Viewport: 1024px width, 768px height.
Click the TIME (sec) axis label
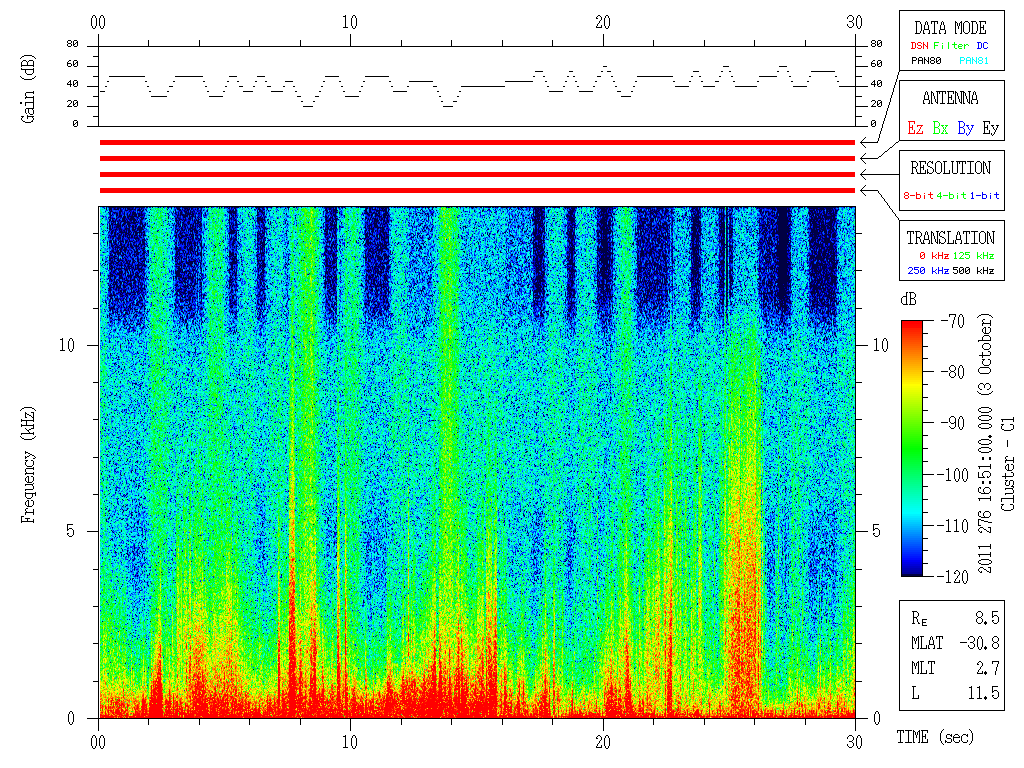935,738
